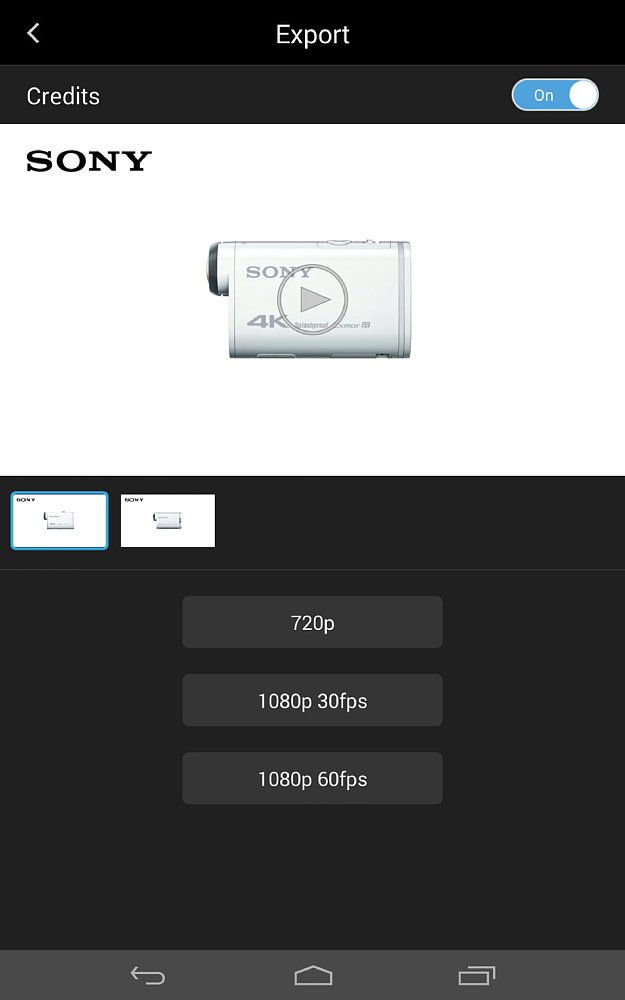Turn off the Credits switch
The image size is (625, 1000).
pyautogui.click(x=555, y=95)
